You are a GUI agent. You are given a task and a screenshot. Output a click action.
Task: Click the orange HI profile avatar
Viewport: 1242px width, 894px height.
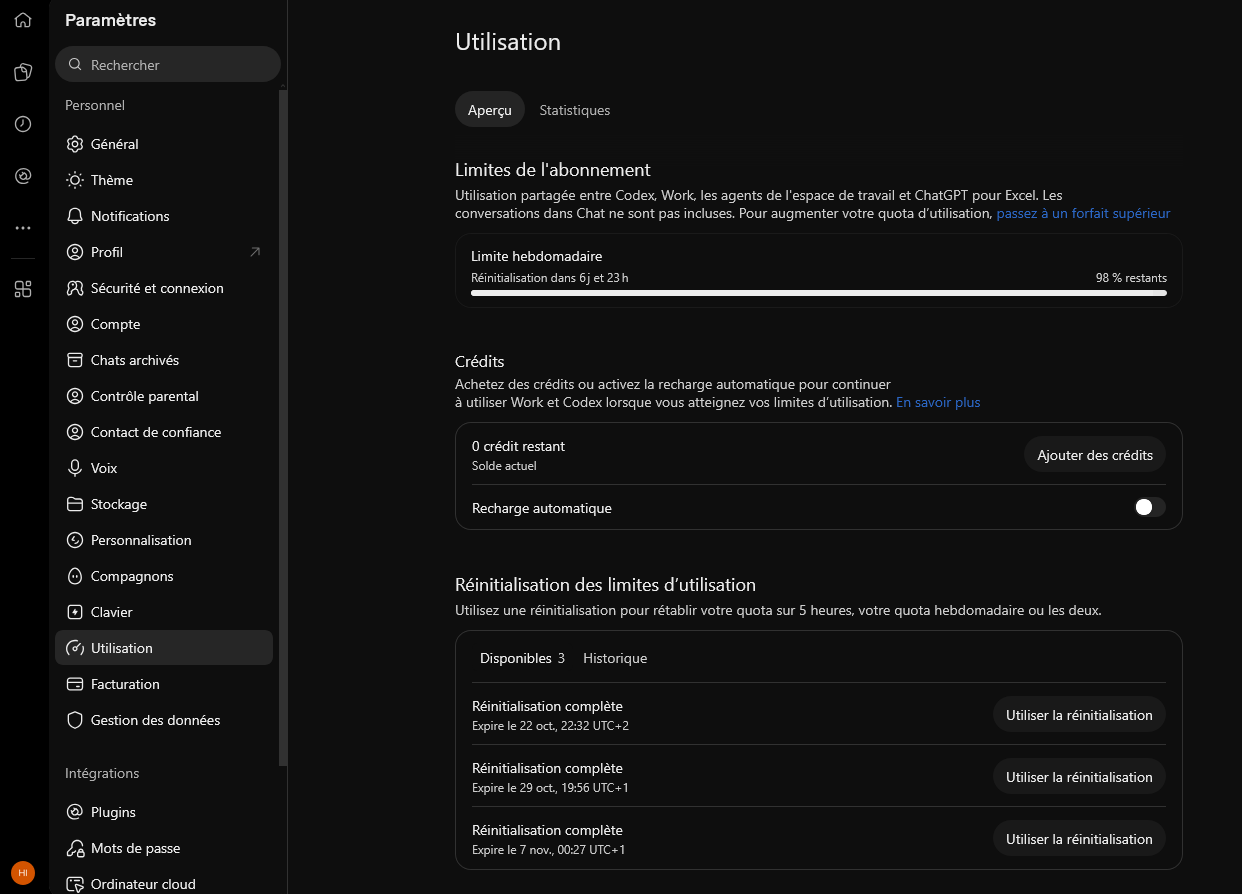[x=23, y=873]
